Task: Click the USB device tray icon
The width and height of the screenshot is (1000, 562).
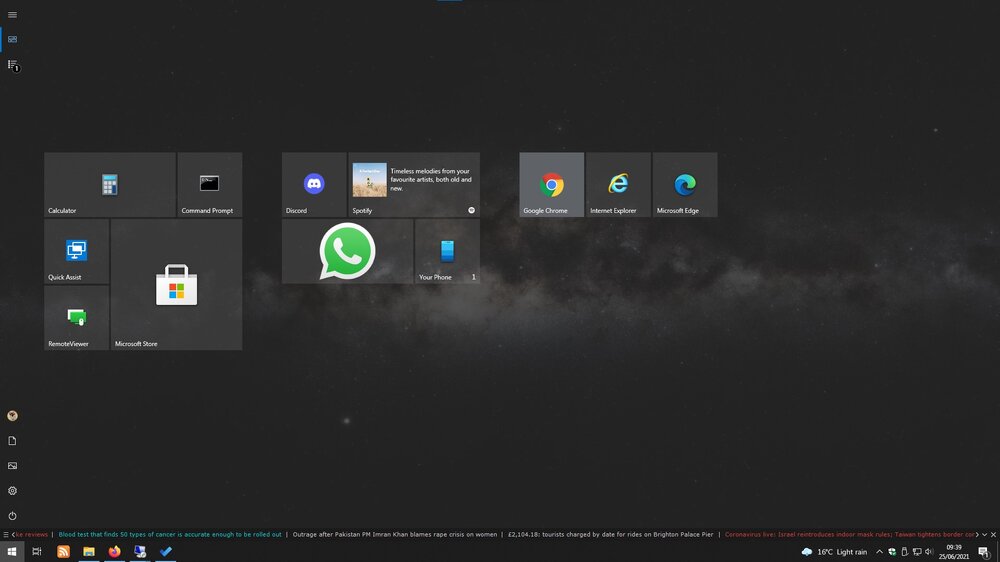Action: tap(904, 552)
